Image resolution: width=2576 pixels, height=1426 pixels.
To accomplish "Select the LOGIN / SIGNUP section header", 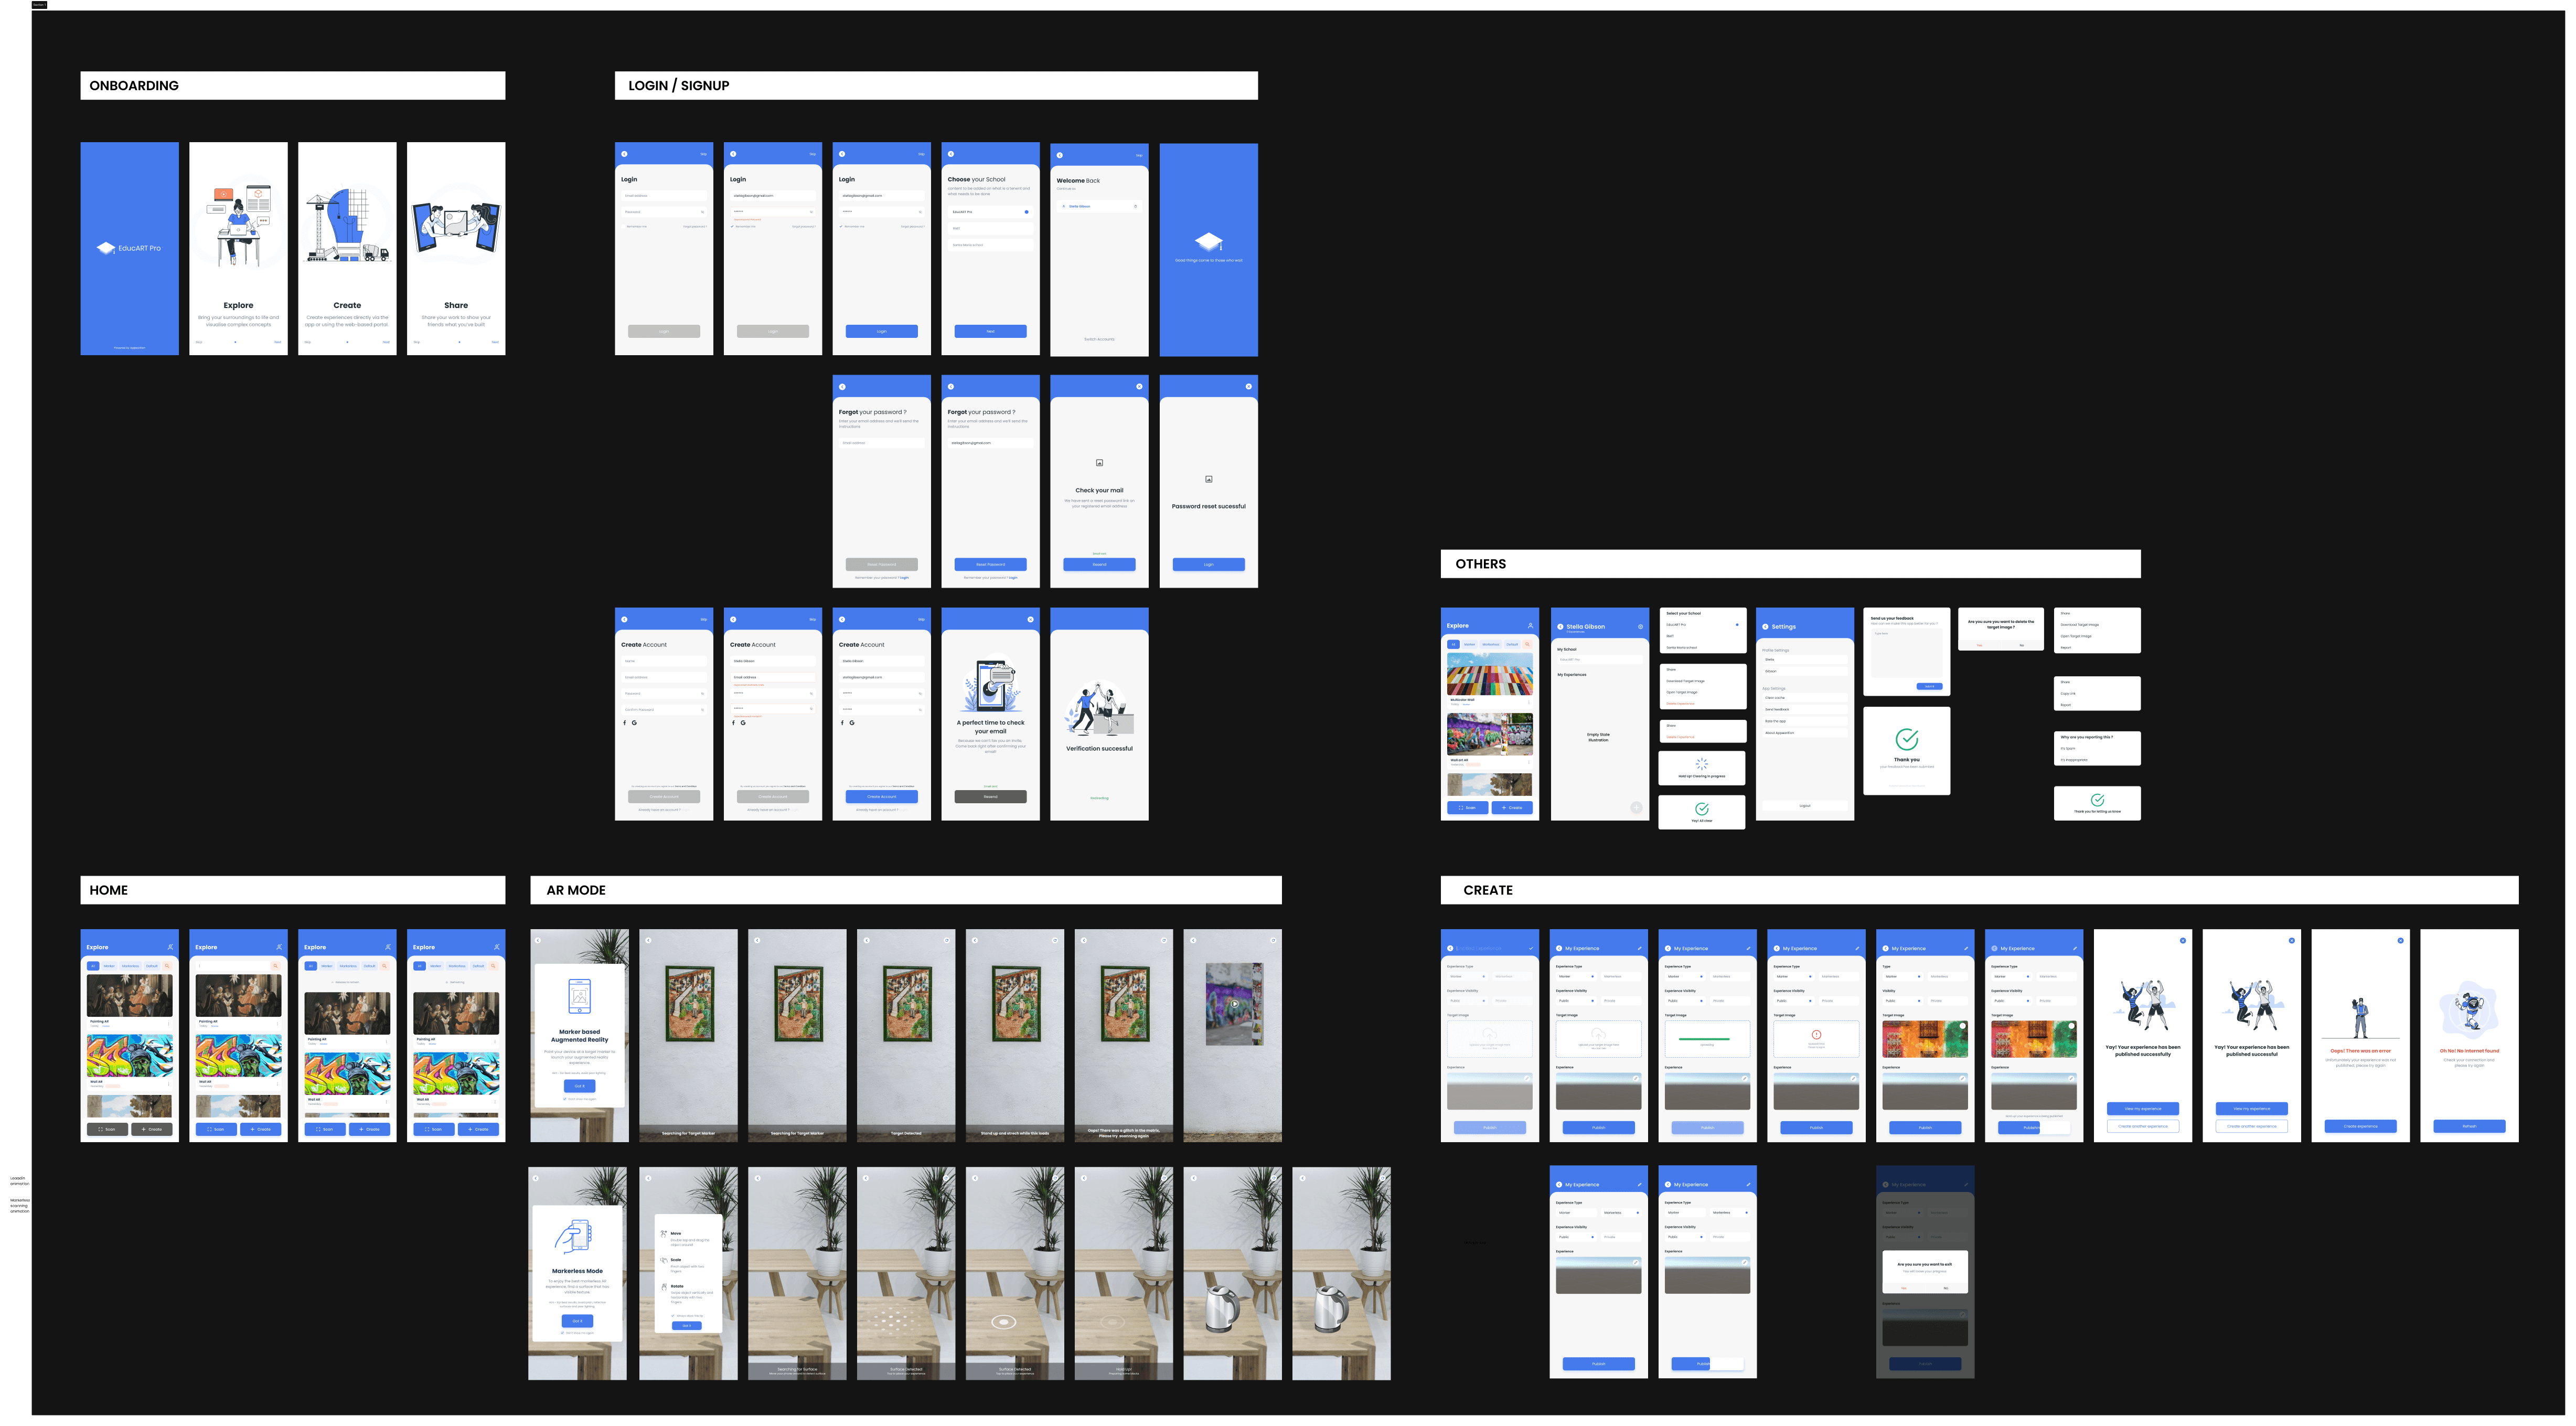I will coord(936,85).
